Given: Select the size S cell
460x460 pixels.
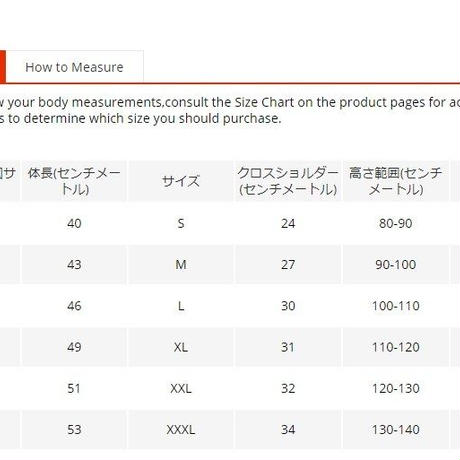Looking at the screenshot, I should click(x=181, y=223).
